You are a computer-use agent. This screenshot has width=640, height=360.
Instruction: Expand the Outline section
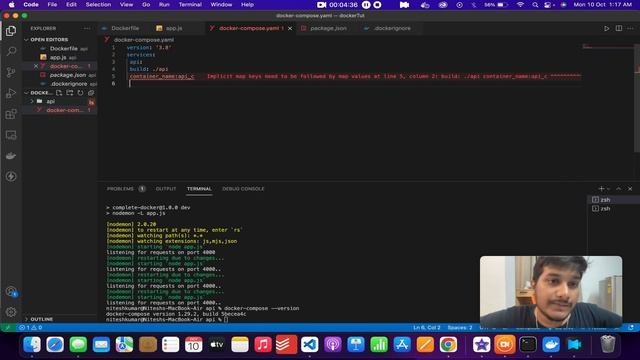[42, 319]
